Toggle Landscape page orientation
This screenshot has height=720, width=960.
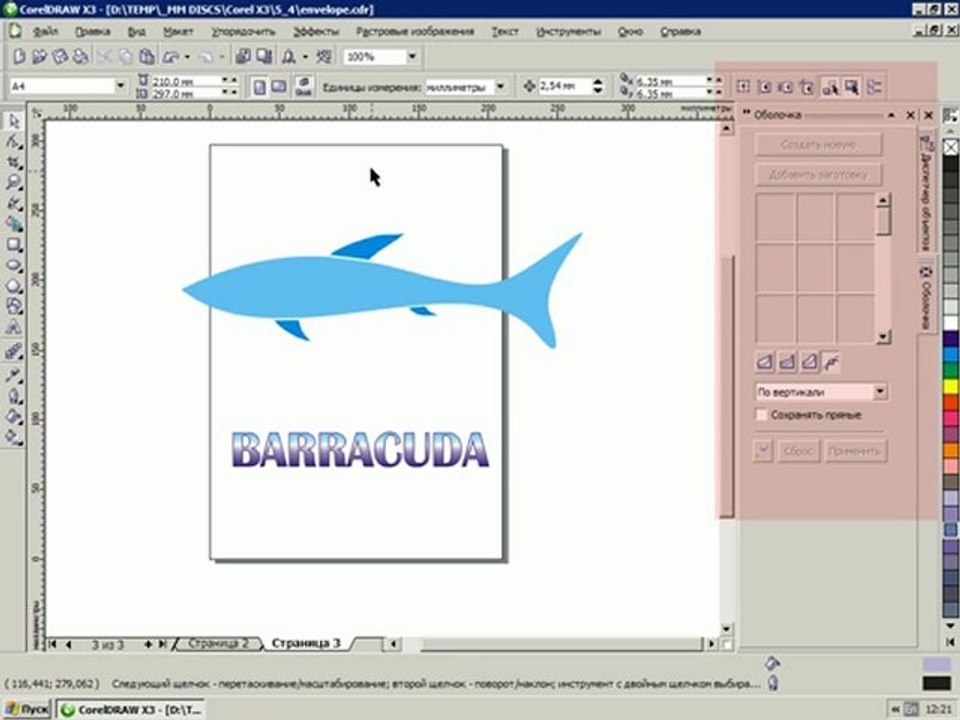point(279,87)
